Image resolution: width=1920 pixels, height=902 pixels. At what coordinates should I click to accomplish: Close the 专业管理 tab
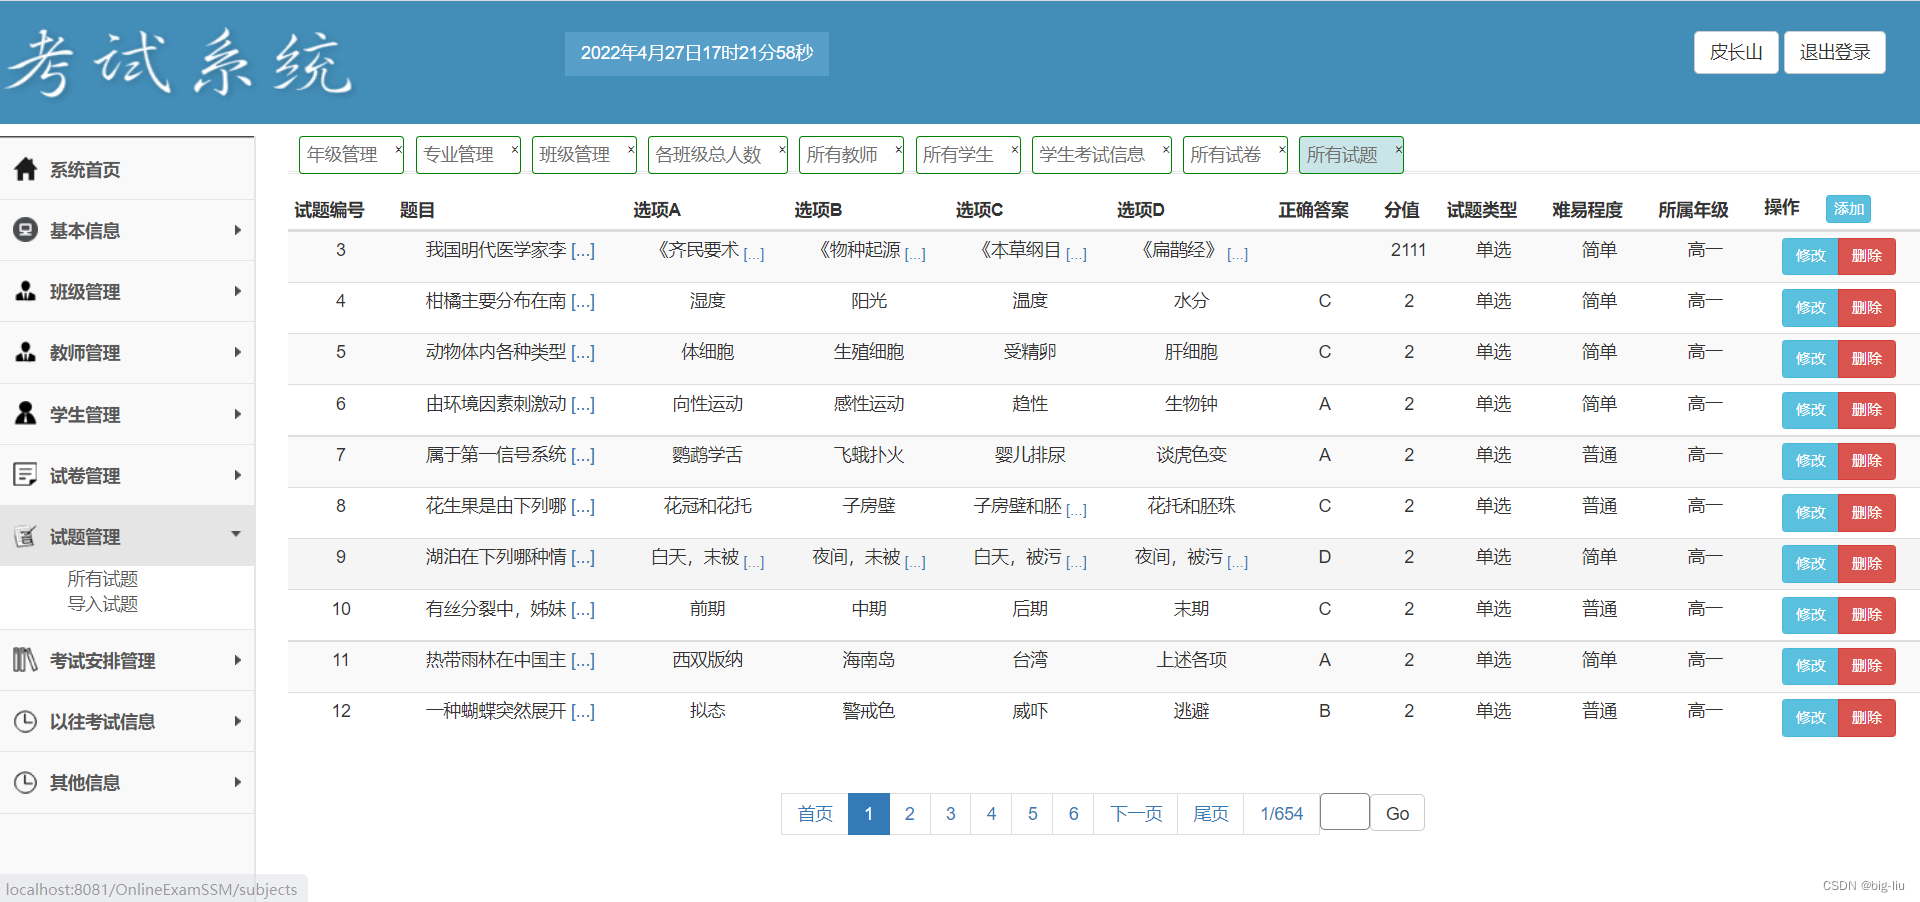515,149
